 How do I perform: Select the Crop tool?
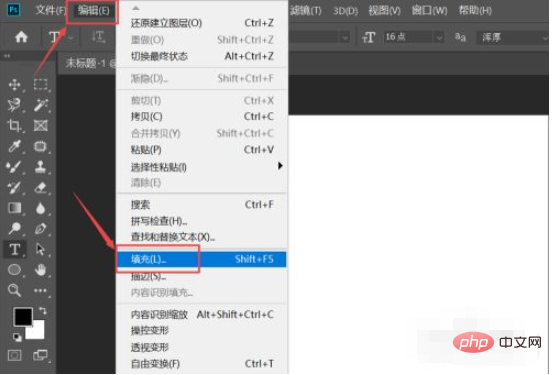[x=14, y=125]
